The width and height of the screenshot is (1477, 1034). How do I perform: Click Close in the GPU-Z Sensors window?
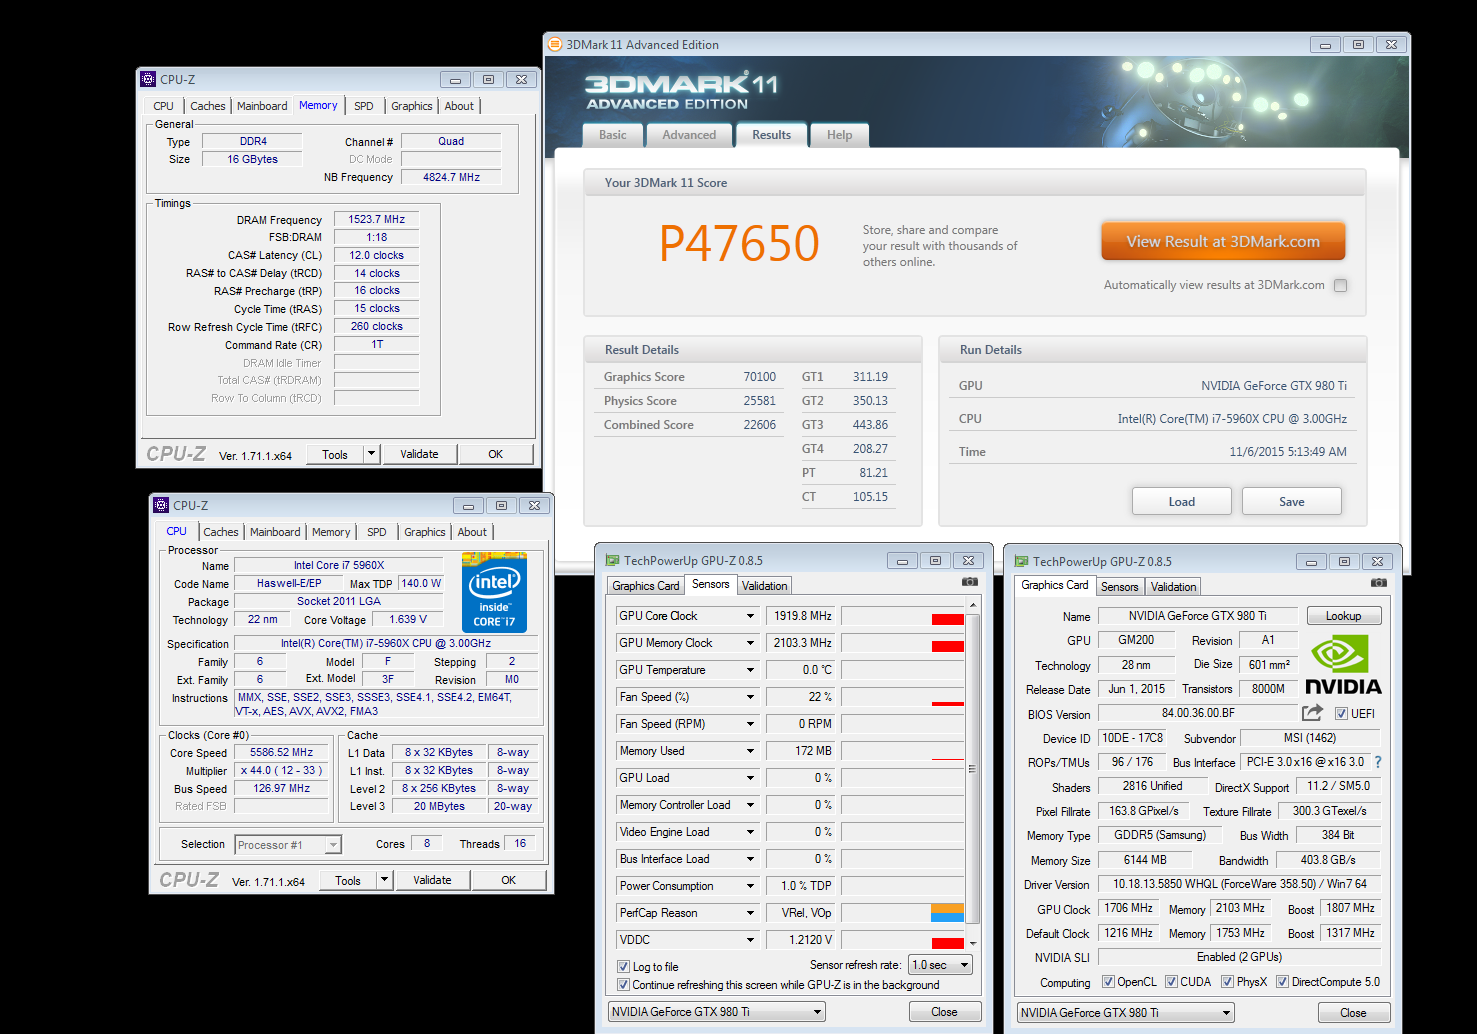click(944, 1012)
